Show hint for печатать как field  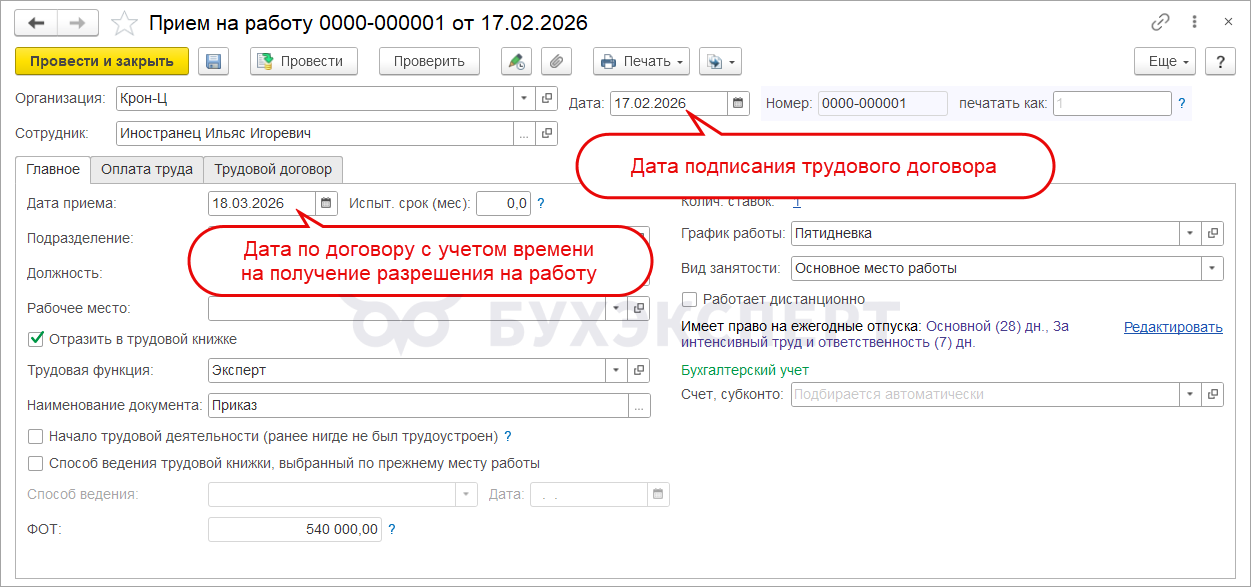pos(1182,103)
